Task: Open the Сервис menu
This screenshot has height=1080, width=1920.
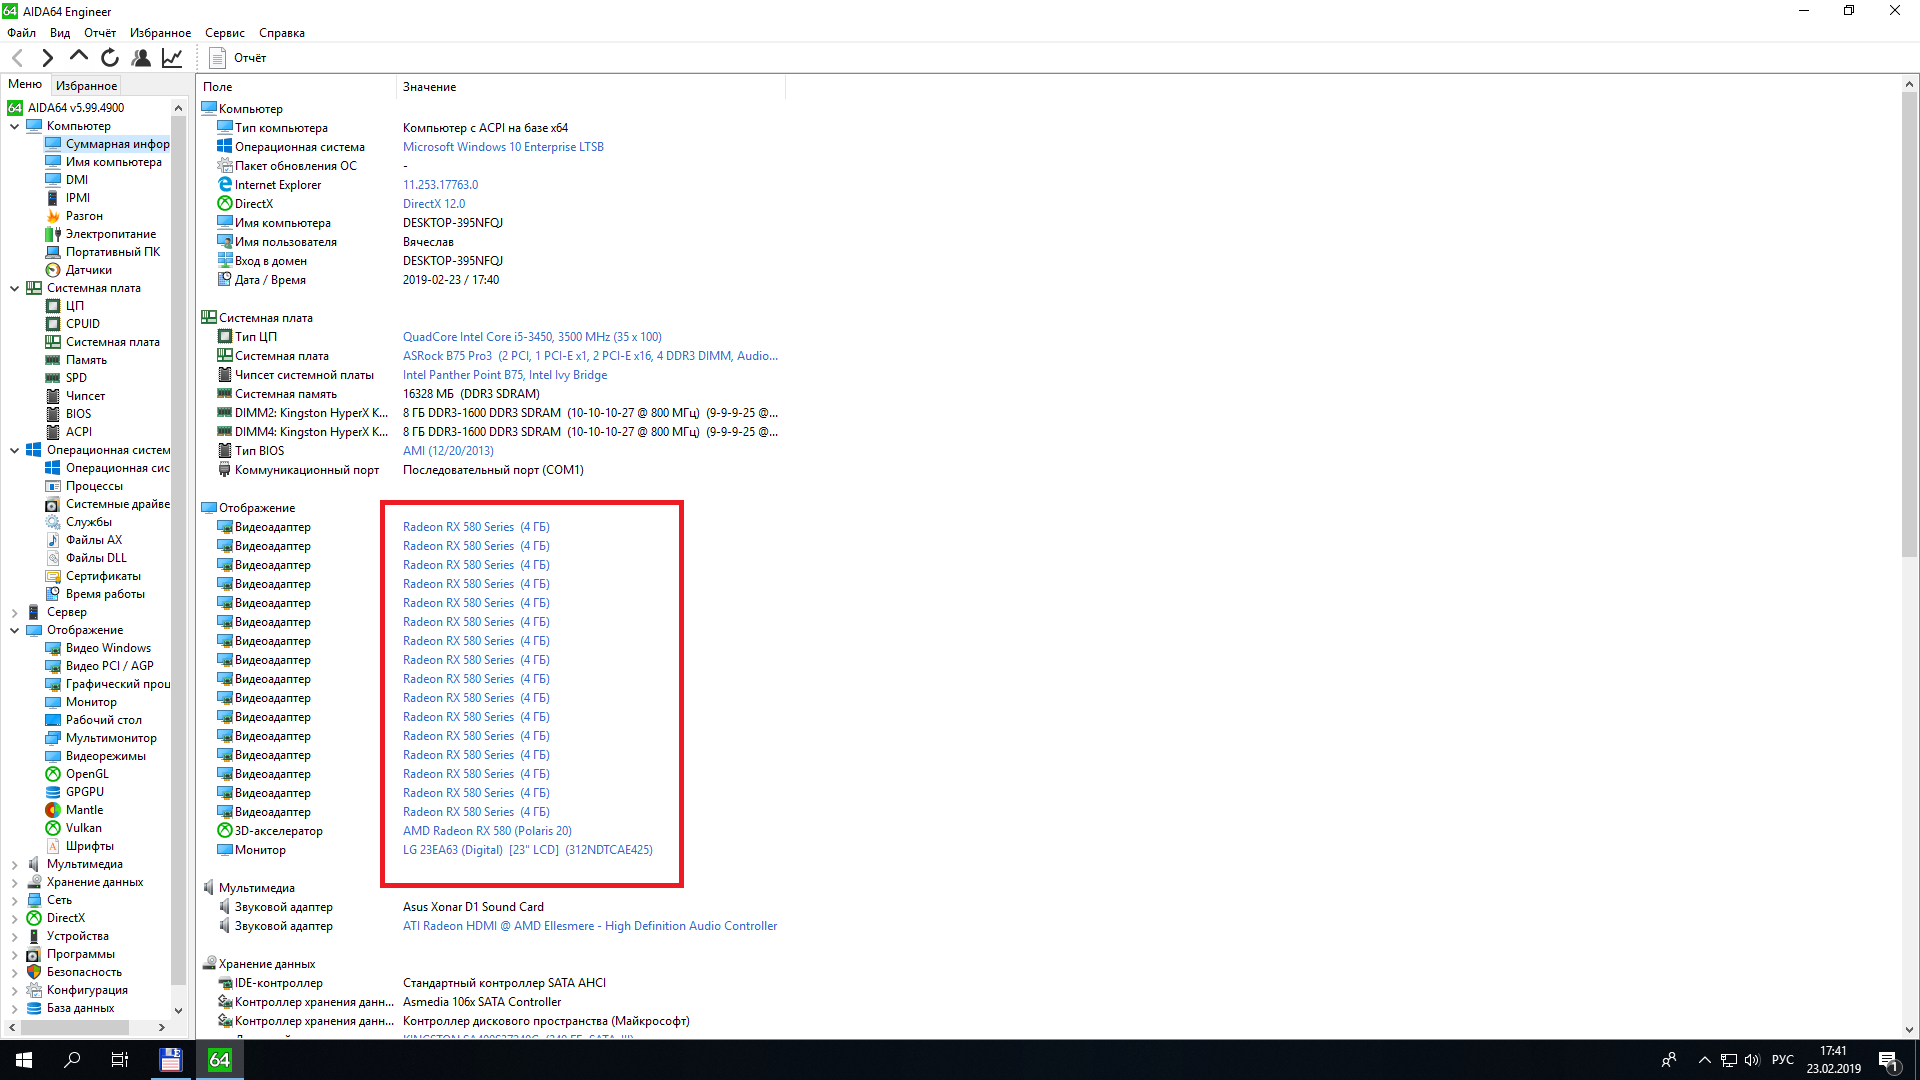Action: coord(224,33)
